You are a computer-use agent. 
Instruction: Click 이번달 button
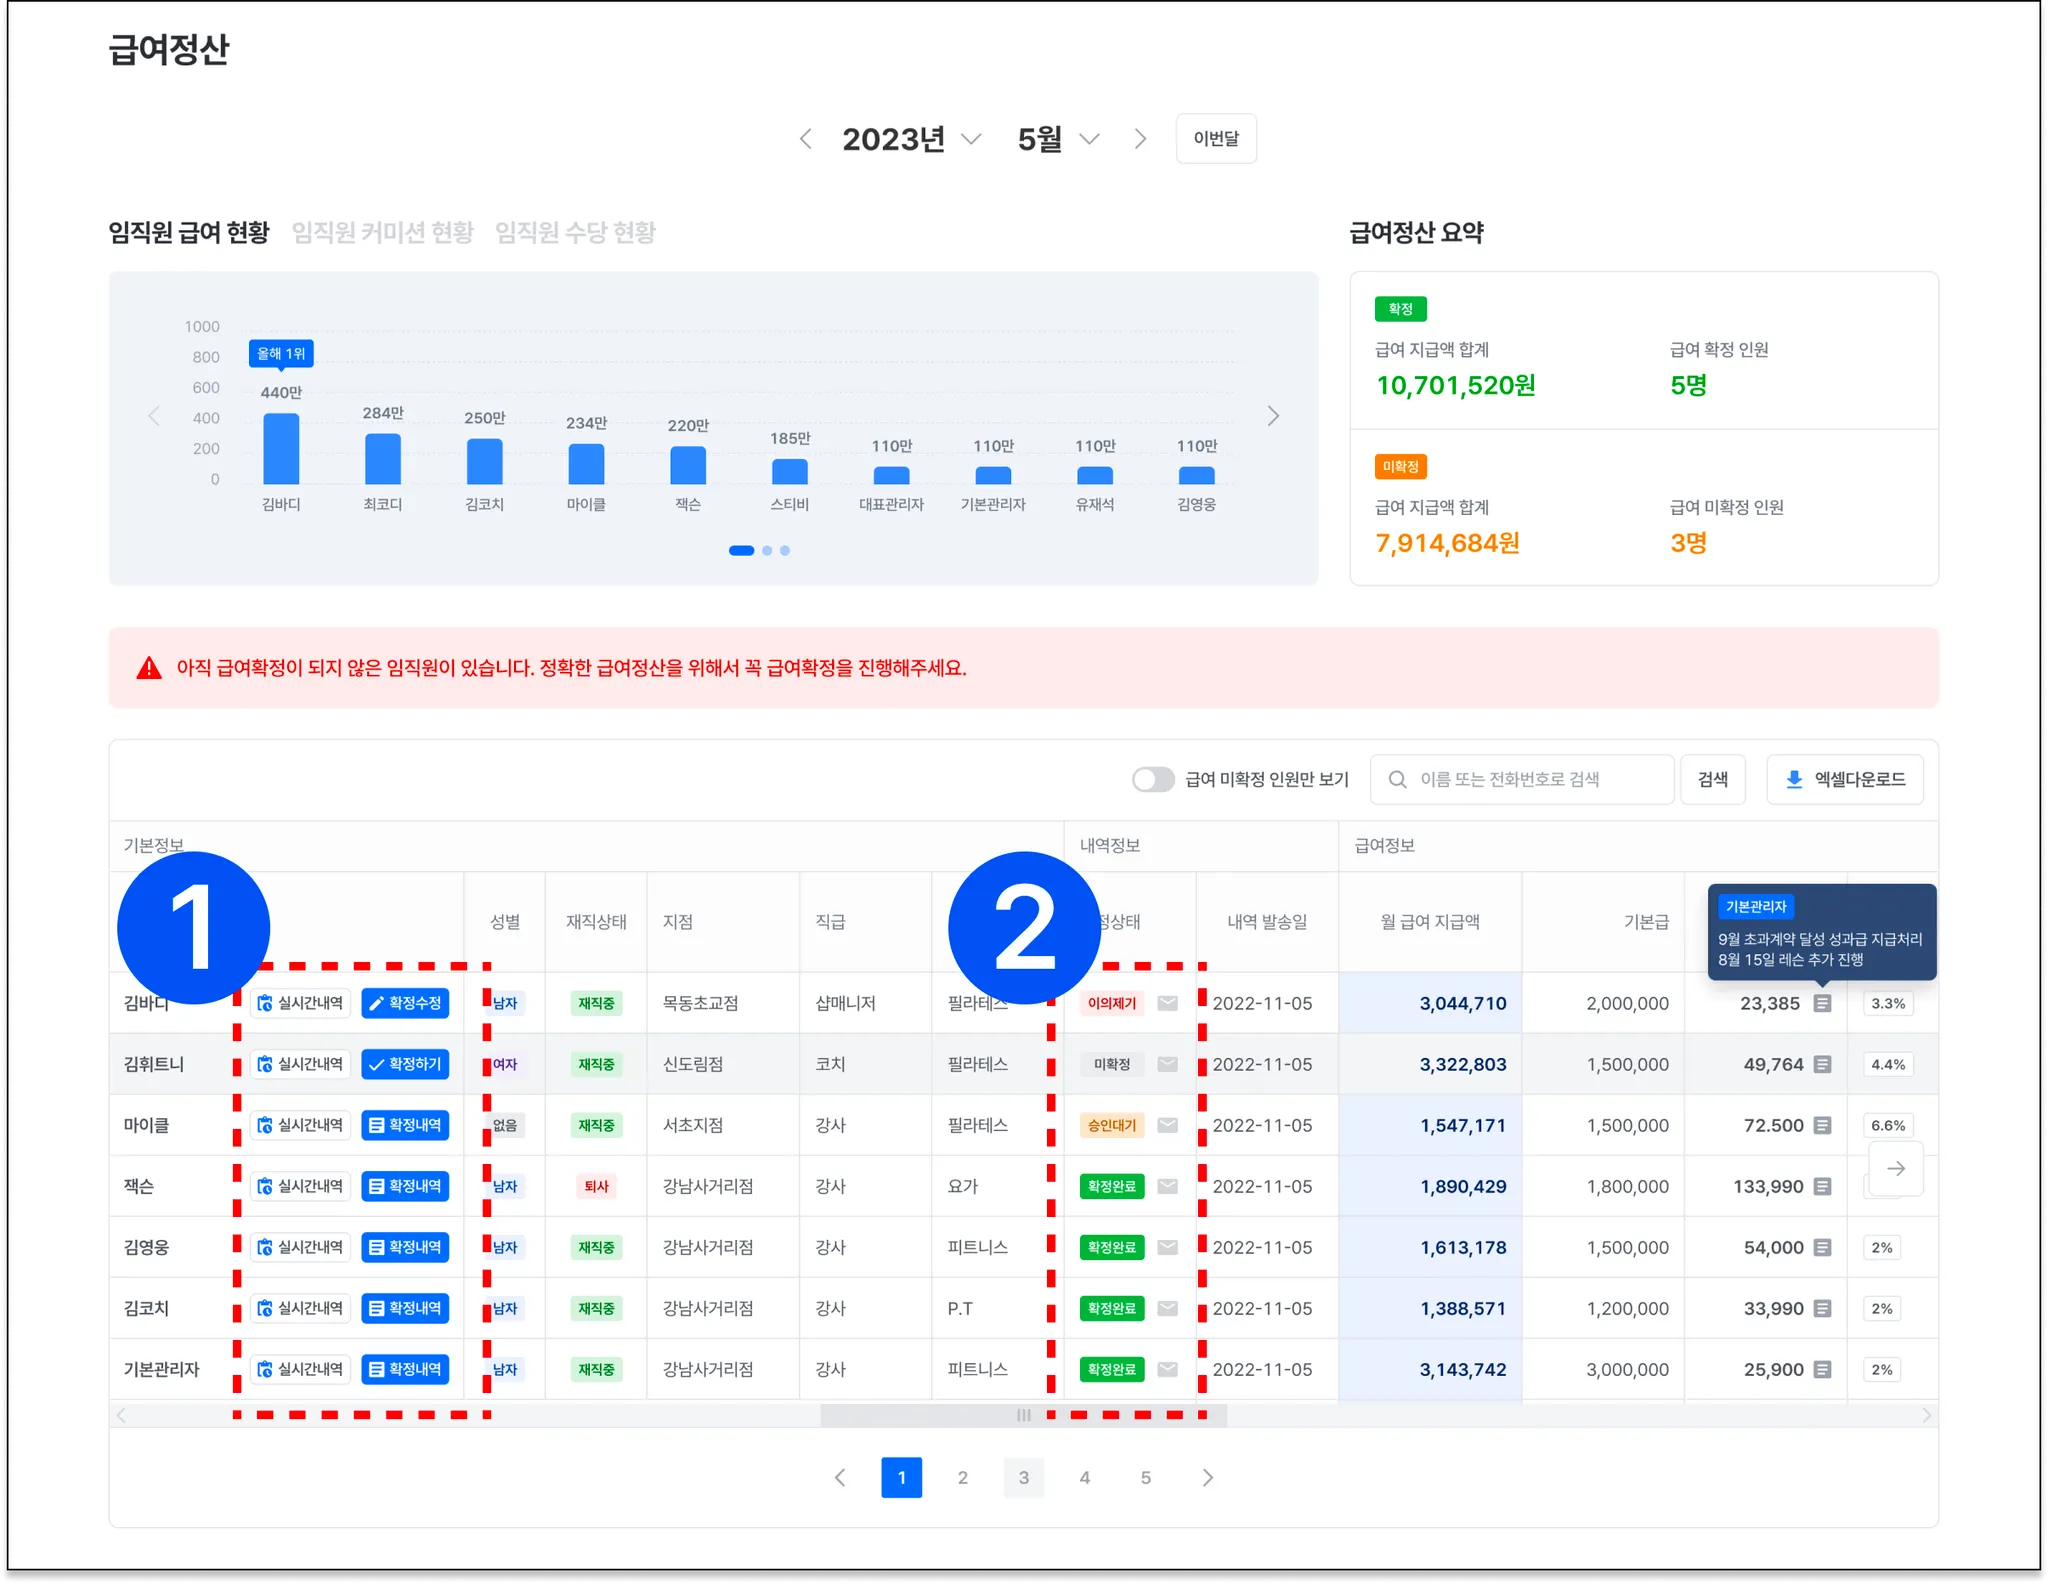point(1215,139)
